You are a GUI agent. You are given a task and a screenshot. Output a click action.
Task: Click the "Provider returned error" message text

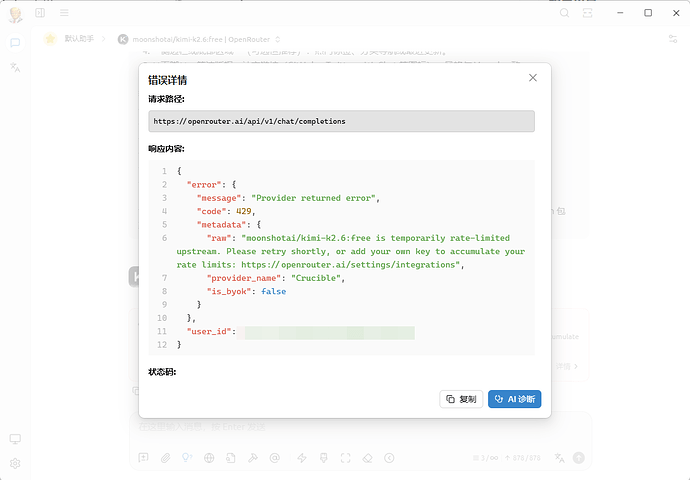pos(313,198)
